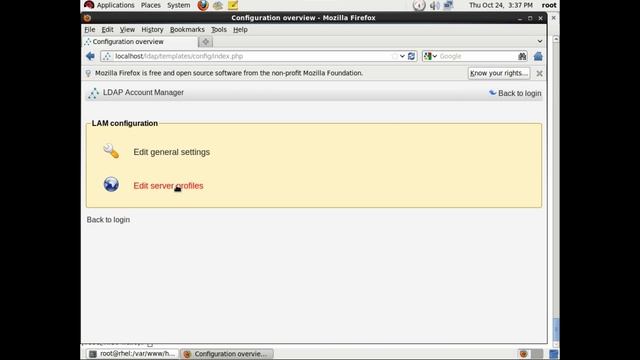Click the Firefox icon in window title bar
Screen dimensions: 640x360
point(87,18)
